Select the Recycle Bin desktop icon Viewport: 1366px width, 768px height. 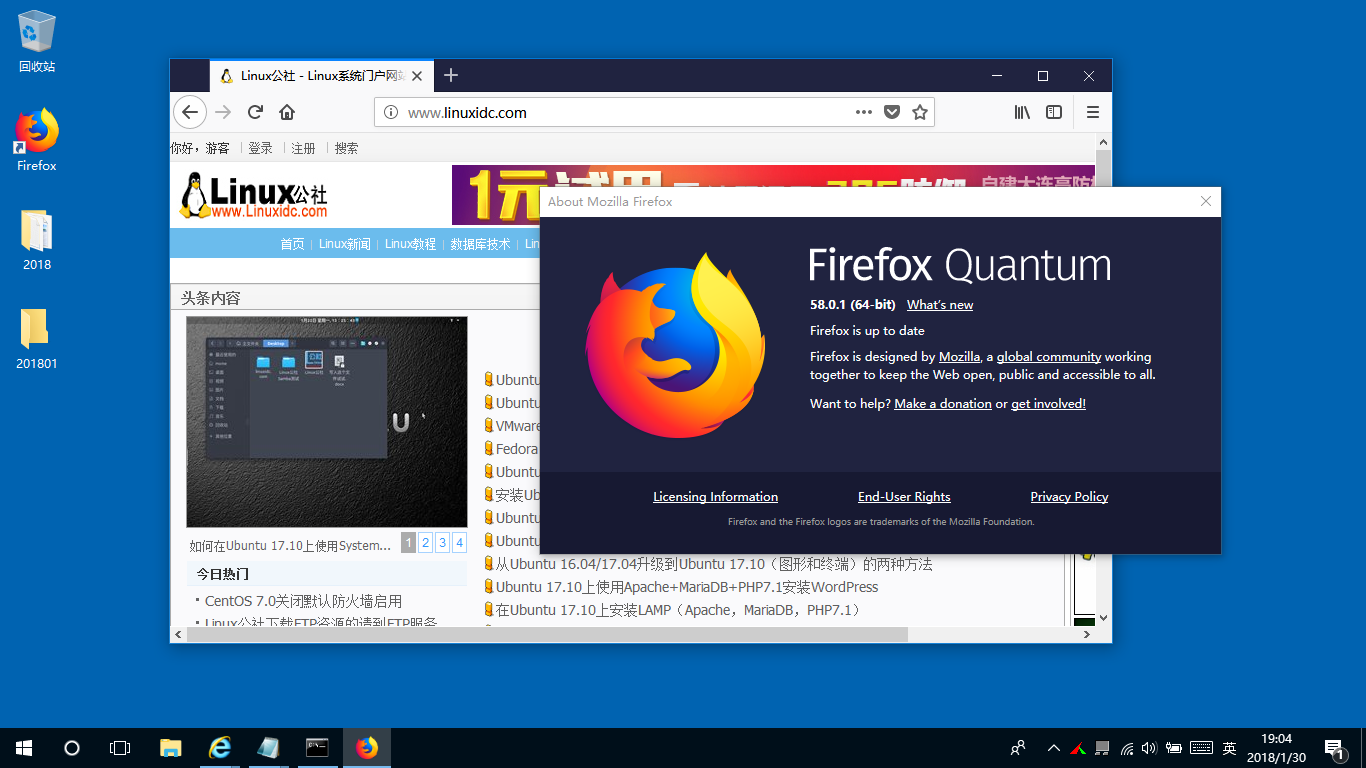(37, 42)
